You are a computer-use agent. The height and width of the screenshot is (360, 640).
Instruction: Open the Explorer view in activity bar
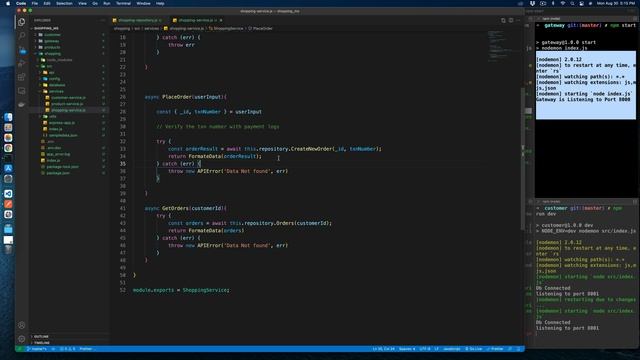[21, 22]
